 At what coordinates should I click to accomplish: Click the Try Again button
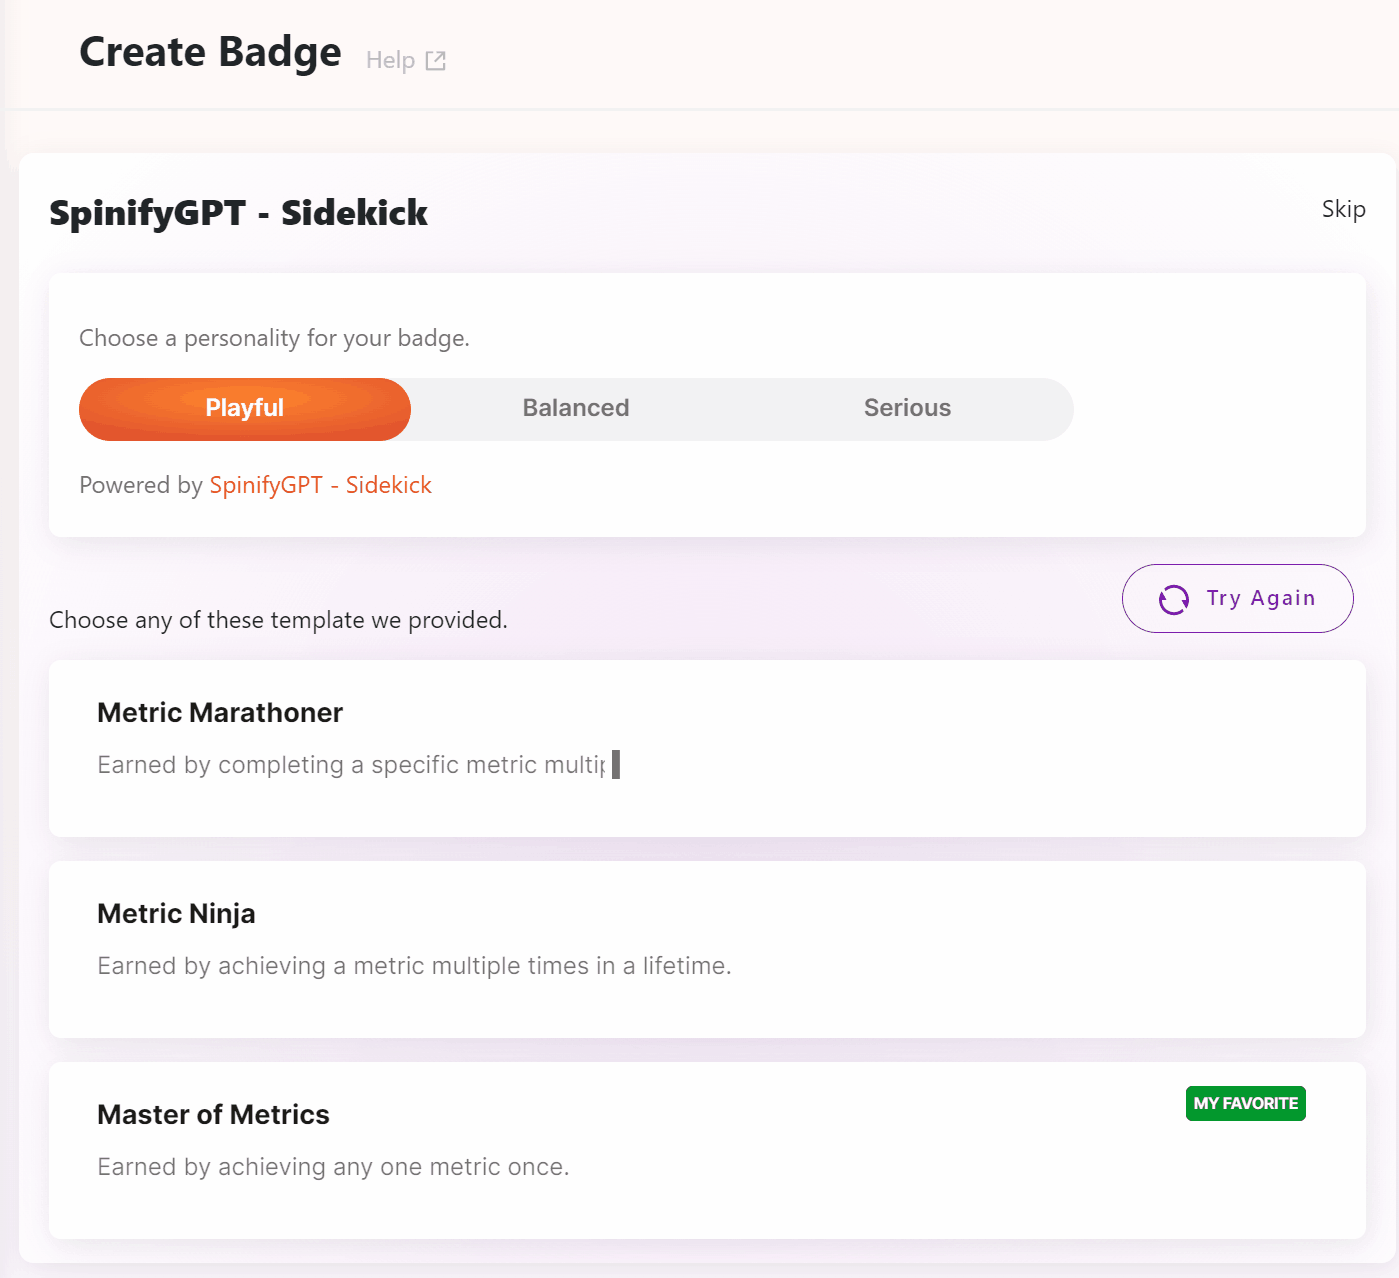tap(1237, 598)
